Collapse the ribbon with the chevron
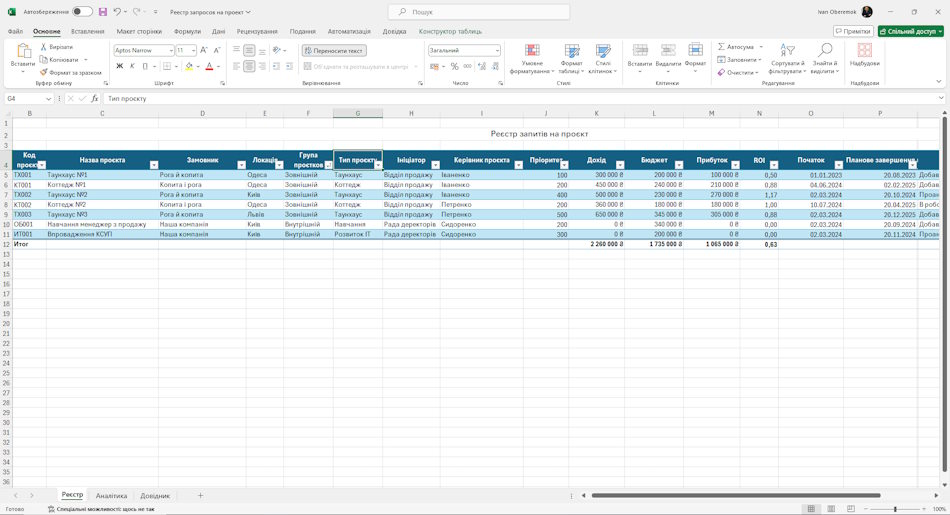 (x=939, y=82)
